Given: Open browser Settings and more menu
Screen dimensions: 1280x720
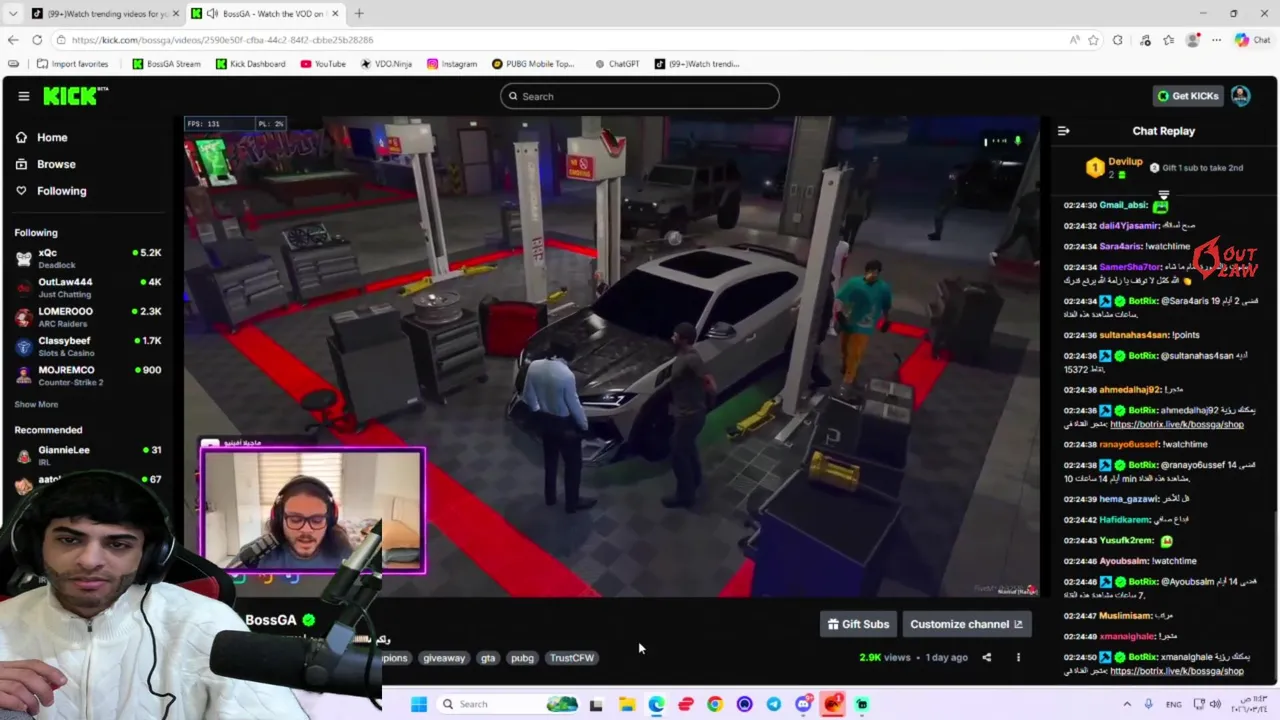Looking at the screenshot, I should pos(1216,40).
